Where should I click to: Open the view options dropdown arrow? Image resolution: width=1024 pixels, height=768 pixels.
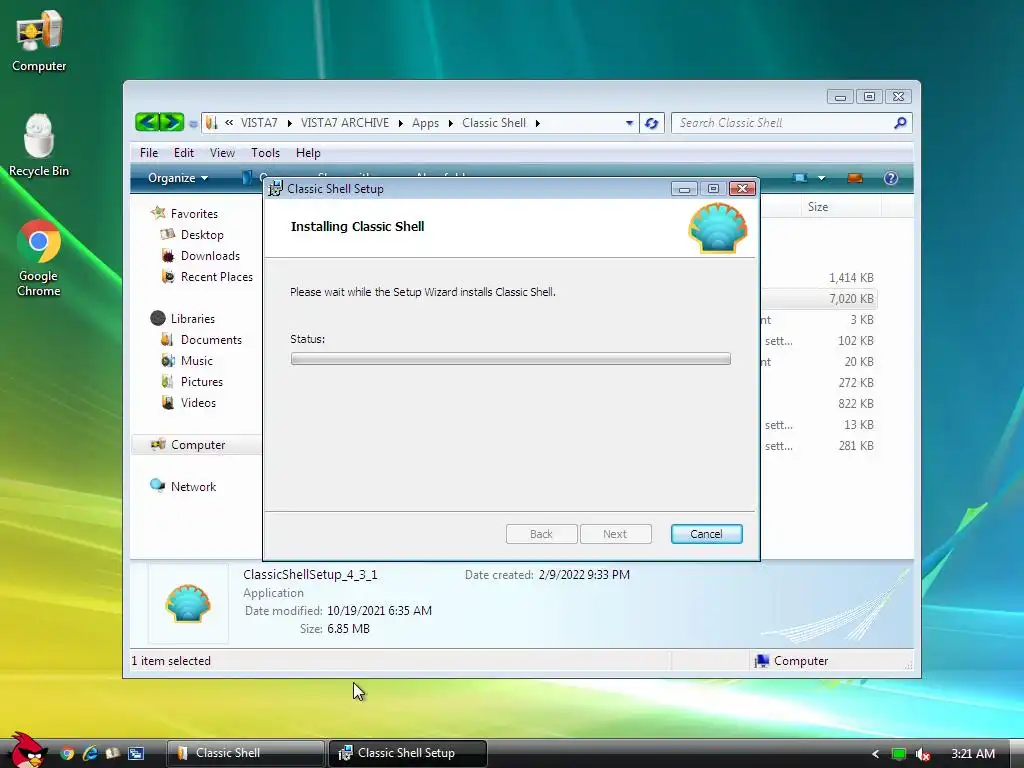[x=822, y=178]
